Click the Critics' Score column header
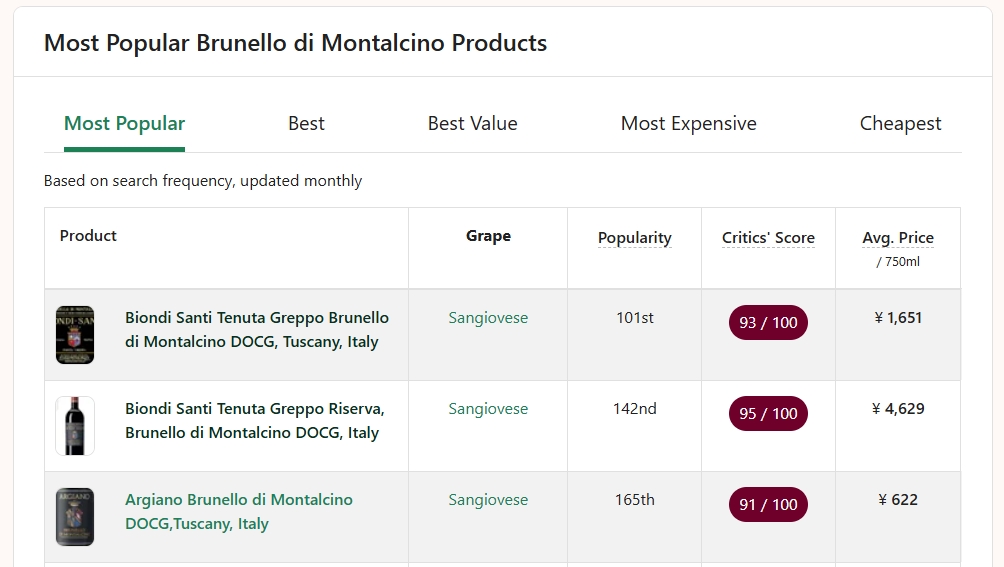 768,238
